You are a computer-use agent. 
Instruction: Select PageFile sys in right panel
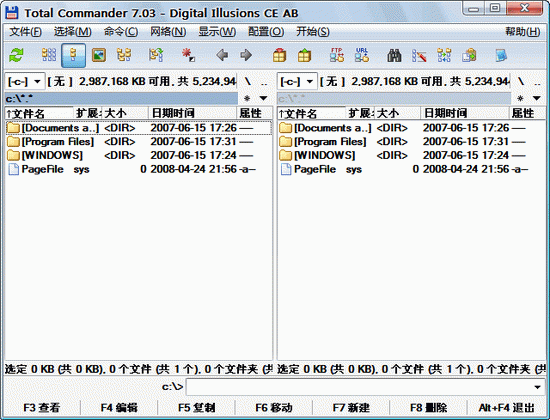click(x=411, y=169)
